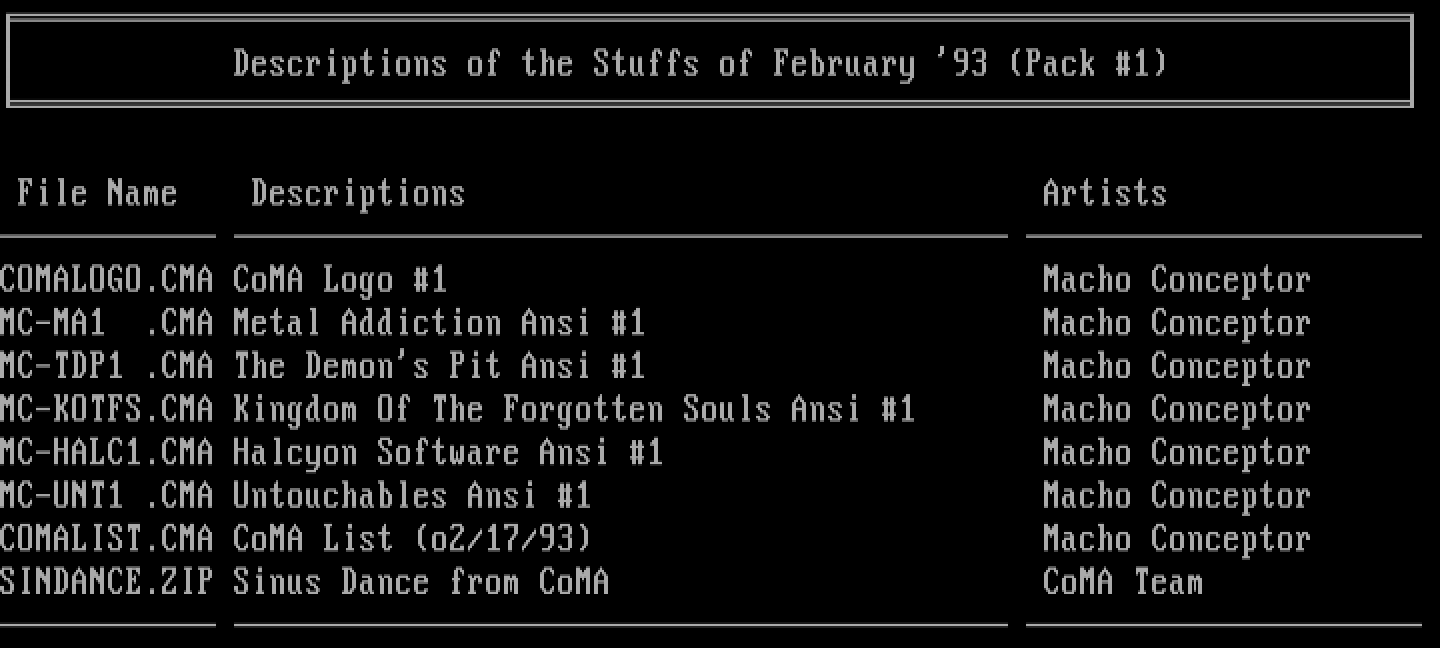
Task: Click the MC-HALC1.CMA file entry
Action: 106,452
